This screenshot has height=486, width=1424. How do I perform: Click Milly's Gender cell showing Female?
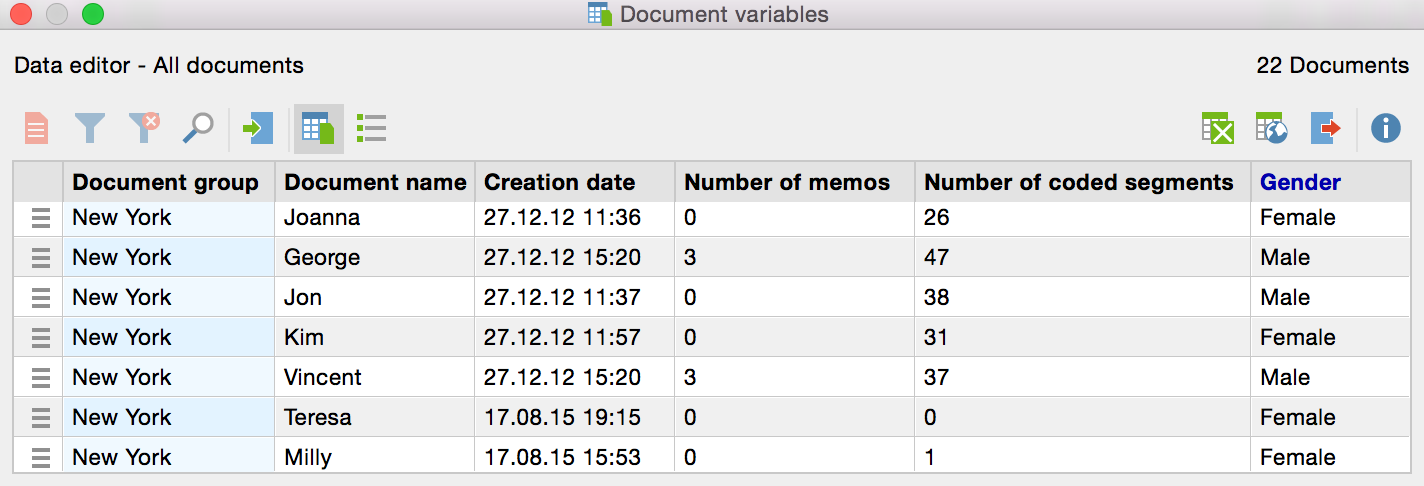coord(1330,457)
